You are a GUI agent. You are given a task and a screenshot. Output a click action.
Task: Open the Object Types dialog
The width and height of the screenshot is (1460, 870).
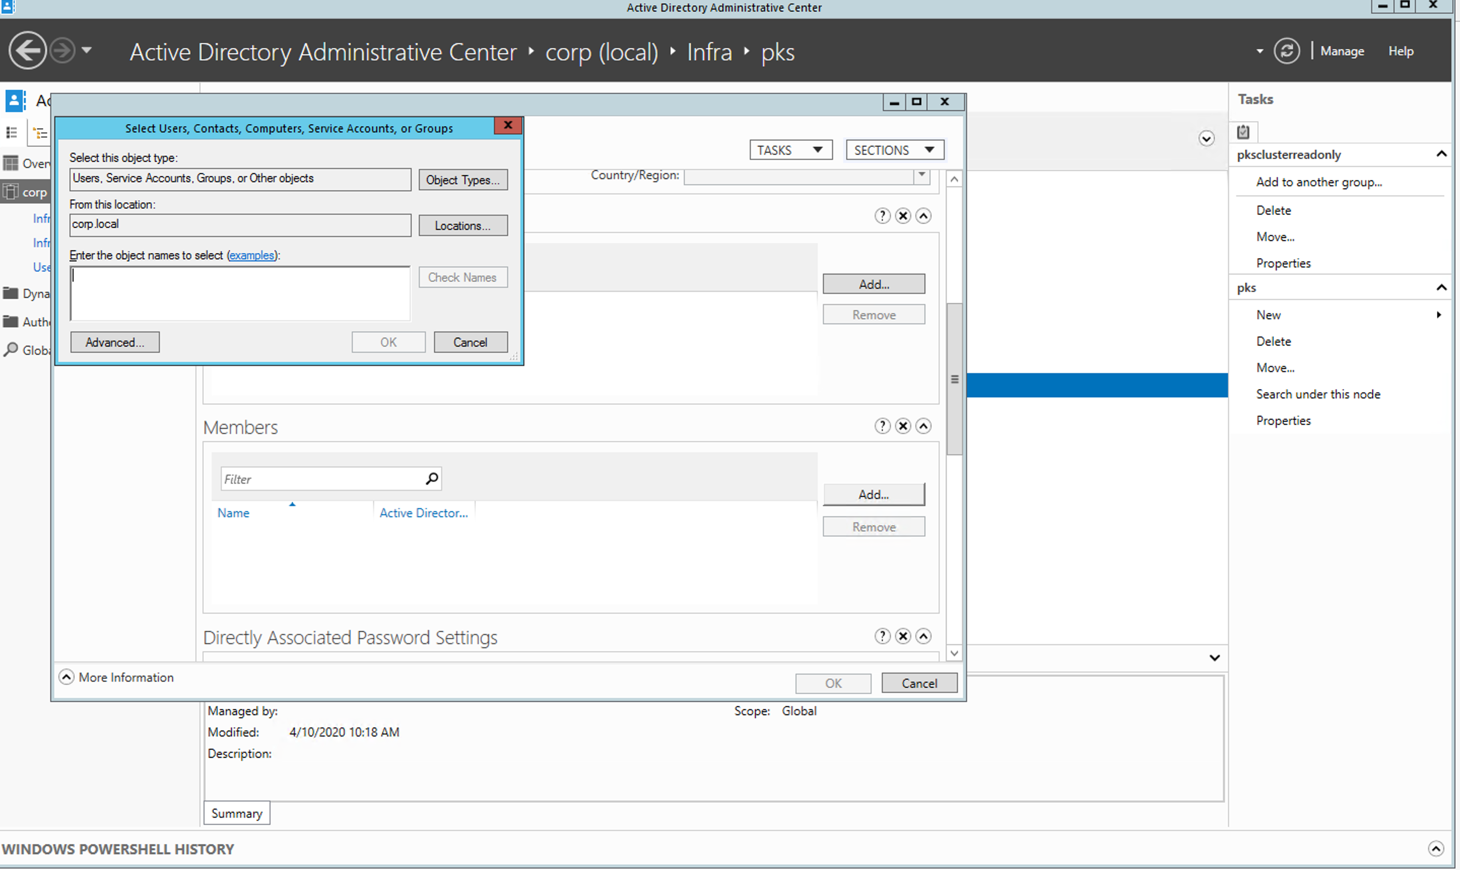click(x=463, y=180)
